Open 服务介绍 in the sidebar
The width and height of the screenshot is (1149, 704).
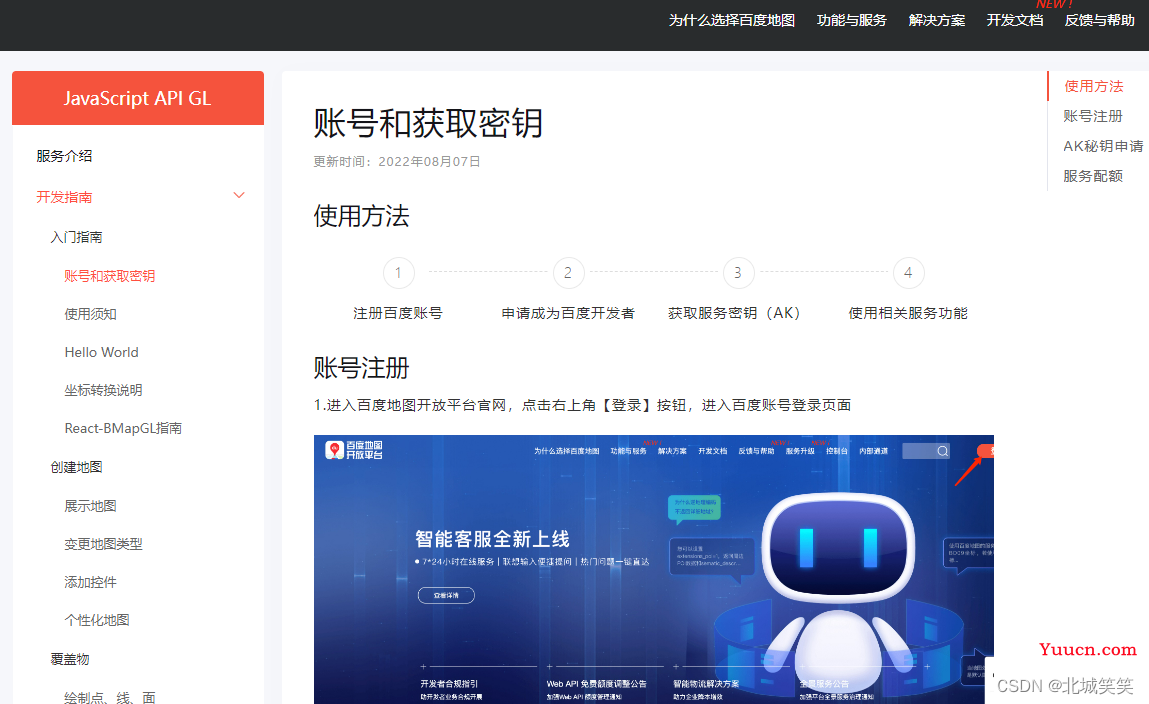64,156
